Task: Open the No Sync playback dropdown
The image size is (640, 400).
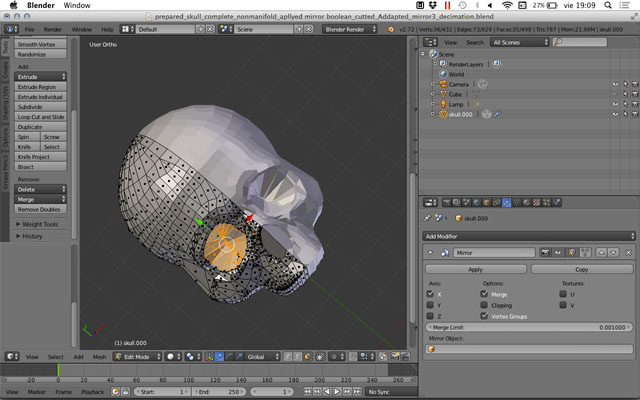Action: tap(391, 392)
